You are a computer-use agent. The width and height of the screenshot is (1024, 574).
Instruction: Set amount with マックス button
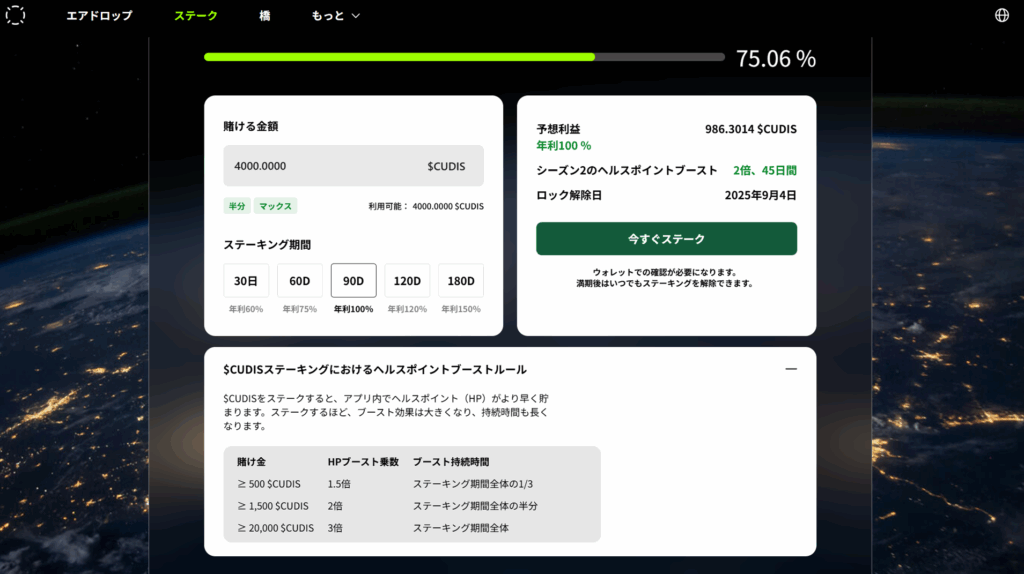[276, 206]
